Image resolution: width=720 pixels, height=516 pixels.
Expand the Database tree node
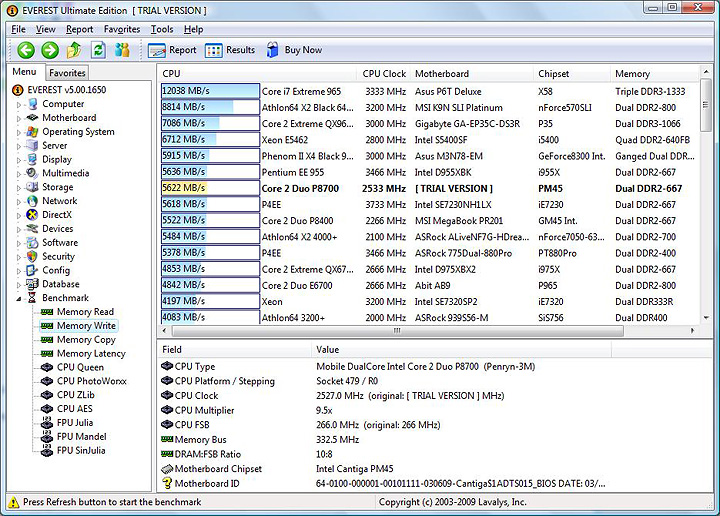[x=19, y=285]
